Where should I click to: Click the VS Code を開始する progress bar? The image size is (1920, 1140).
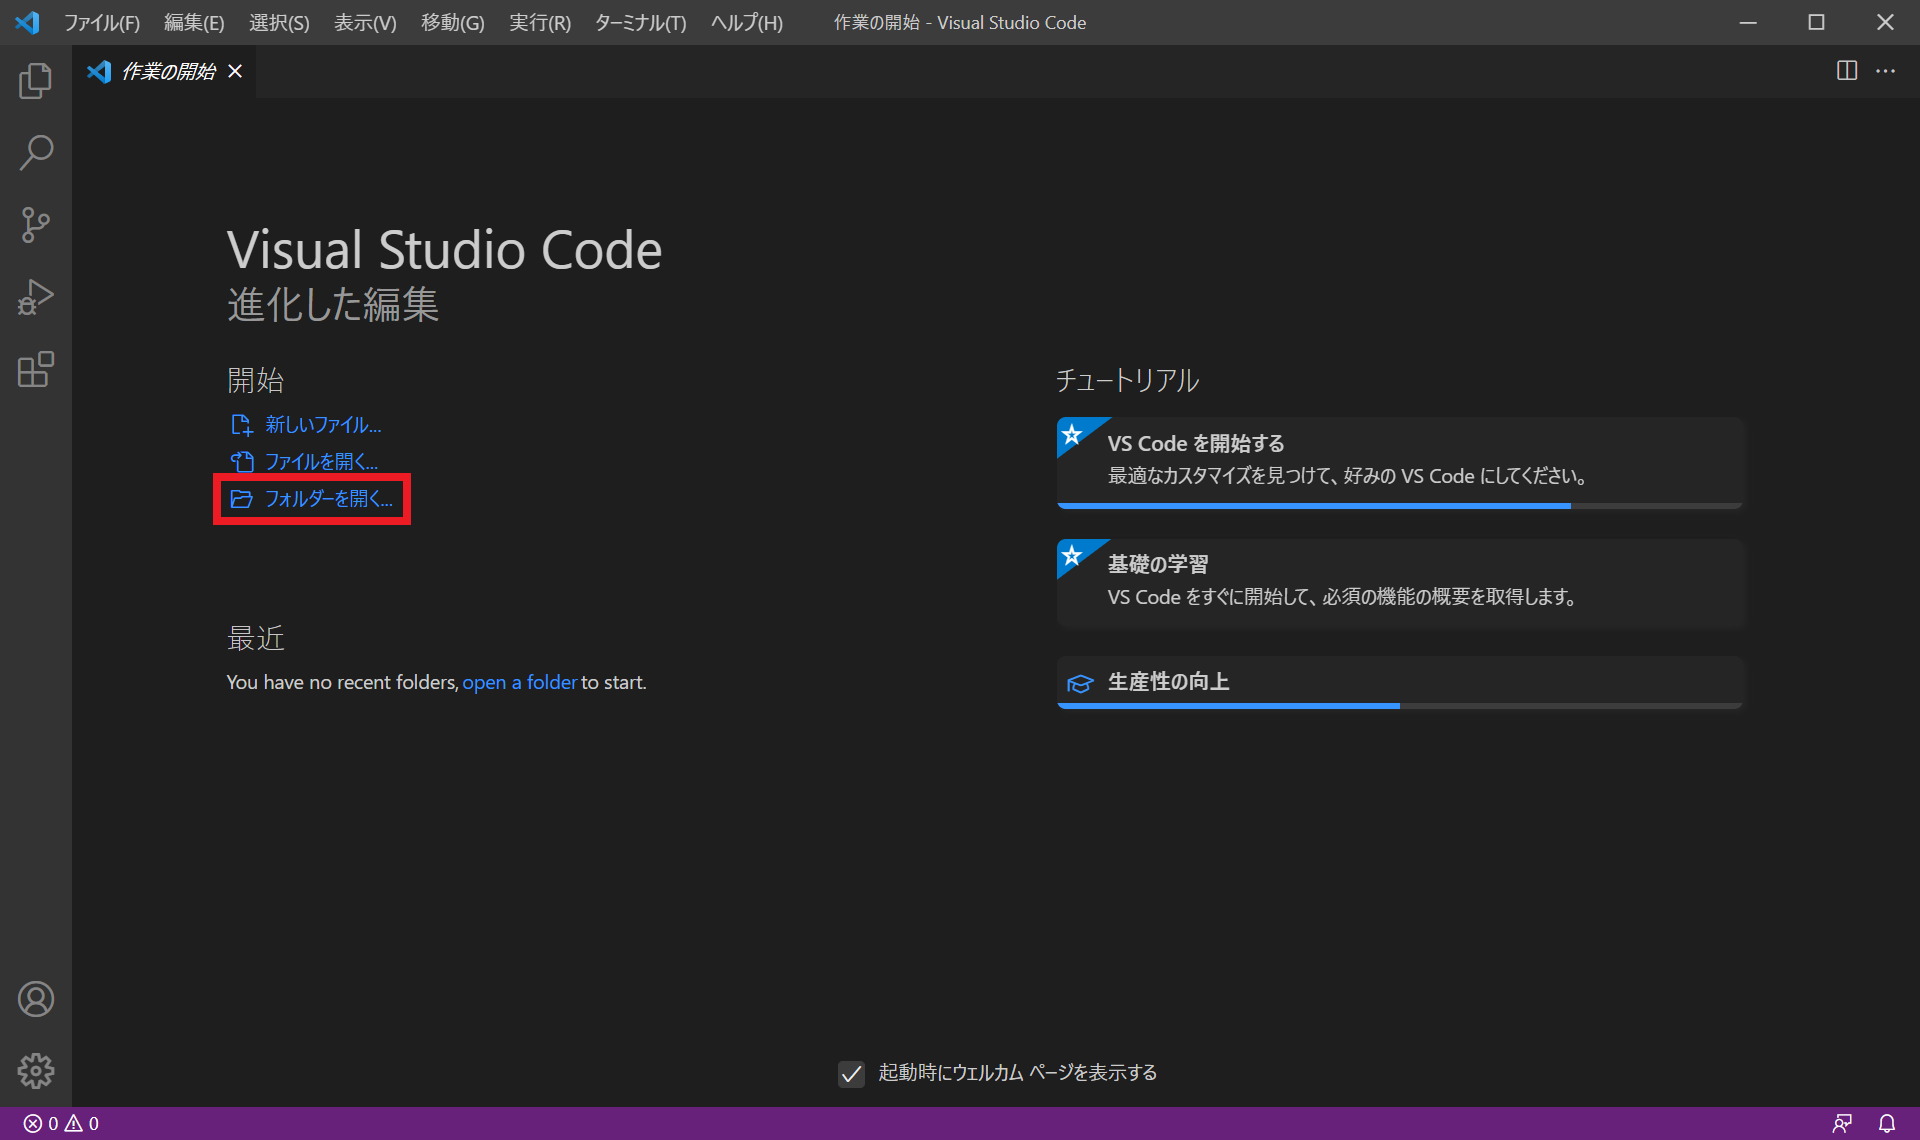click(x=1399, y=506)
